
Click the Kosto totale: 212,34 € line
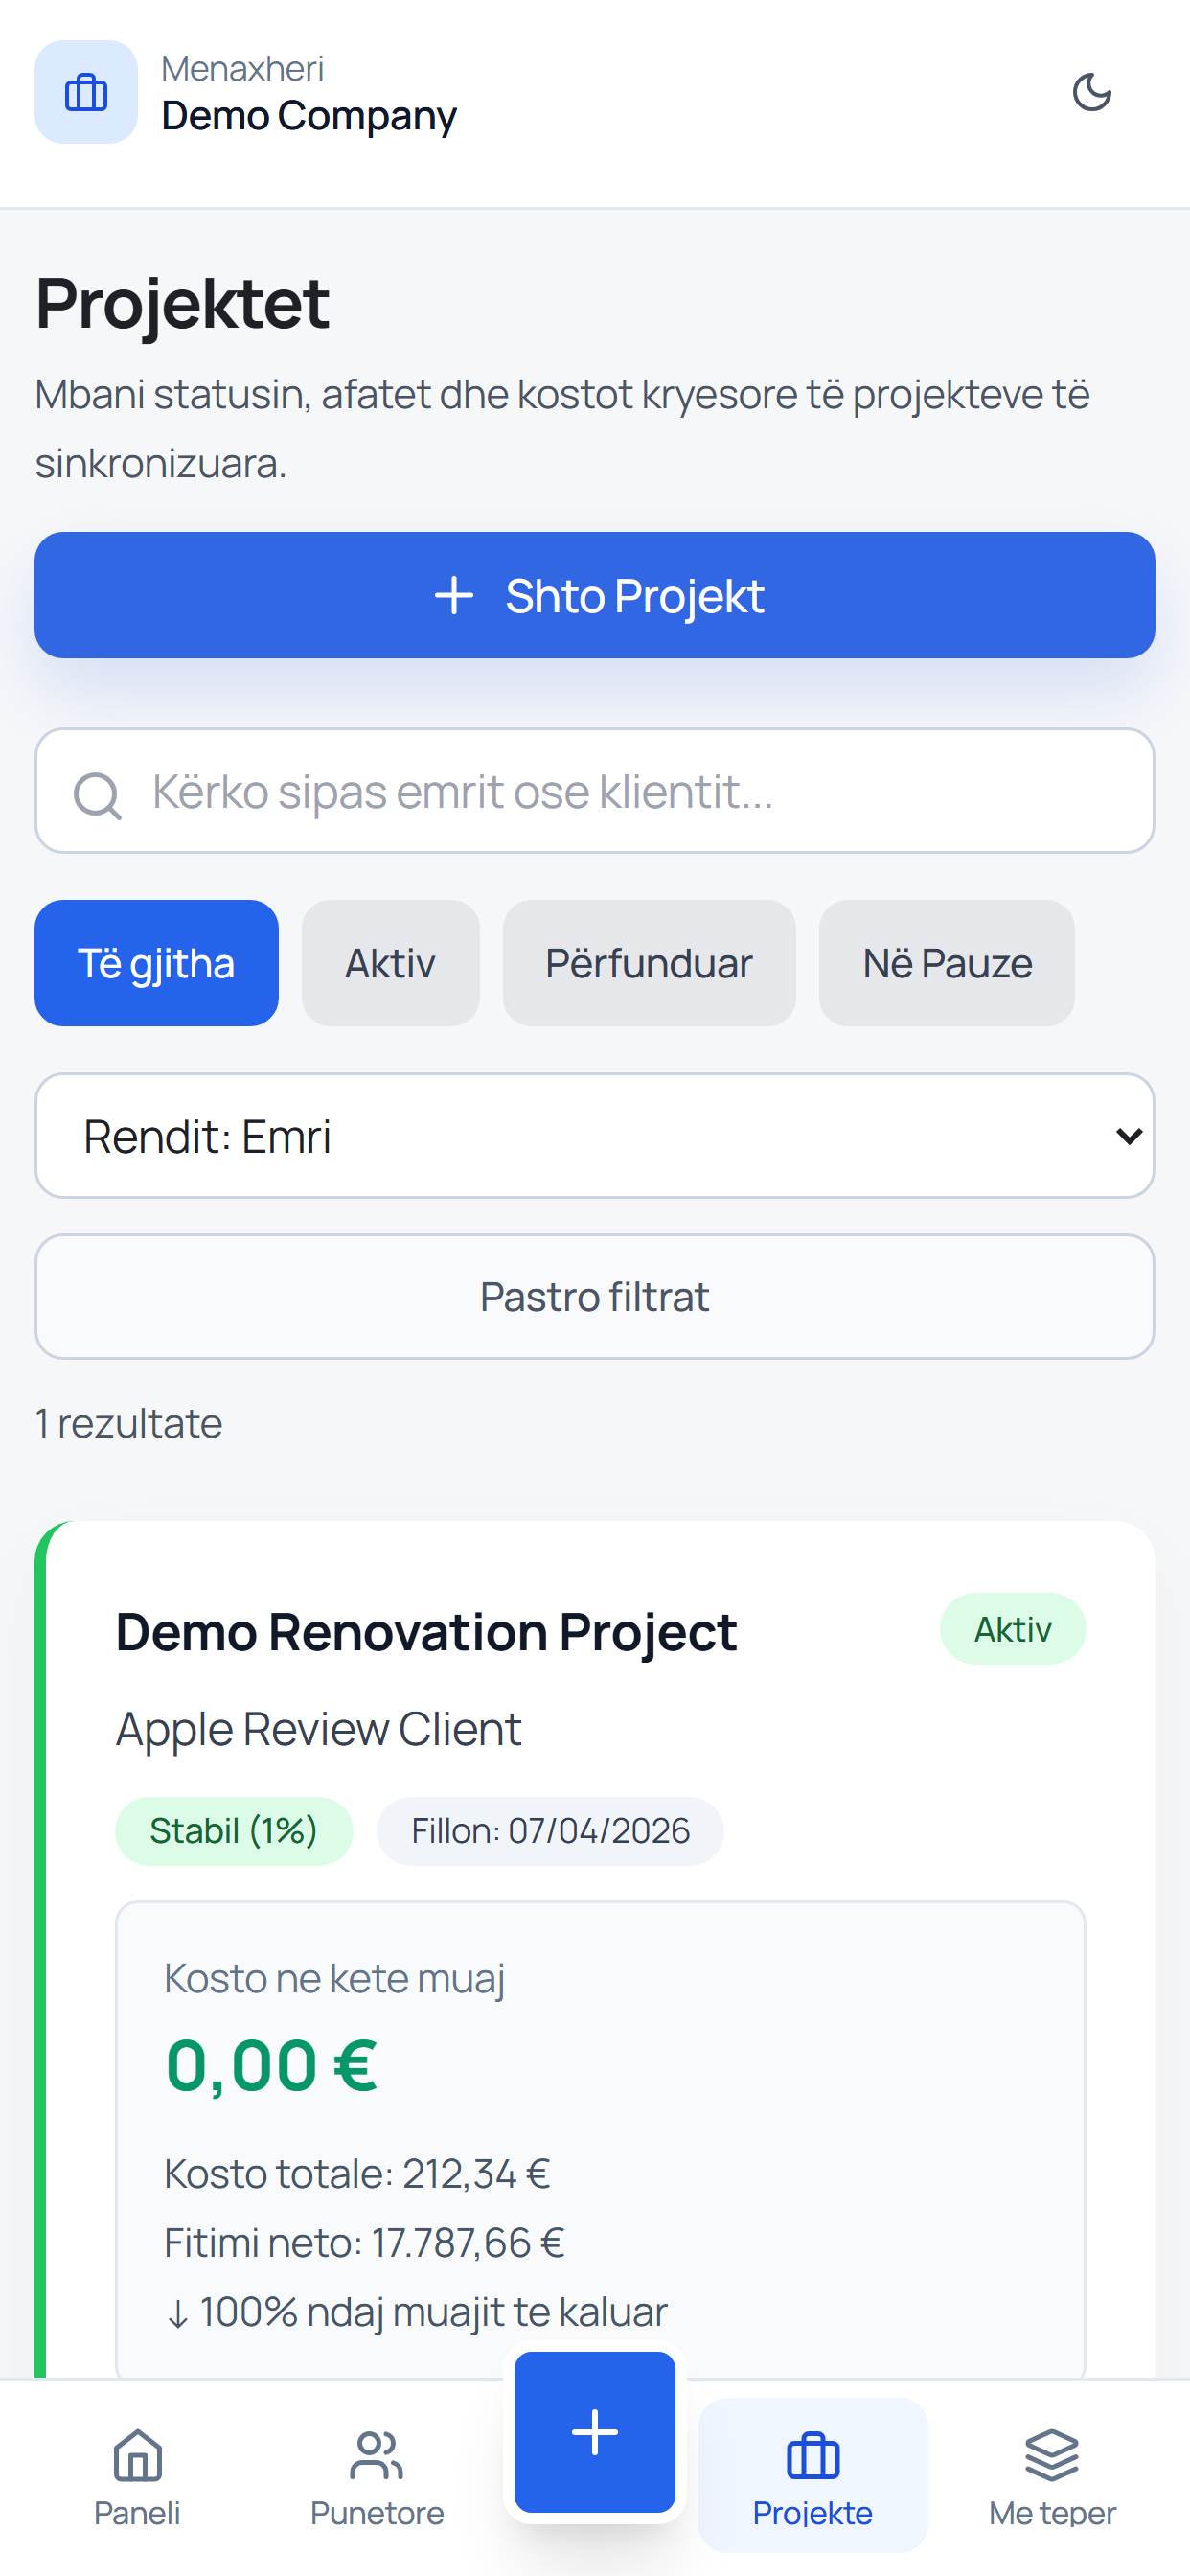point(357,2173)
